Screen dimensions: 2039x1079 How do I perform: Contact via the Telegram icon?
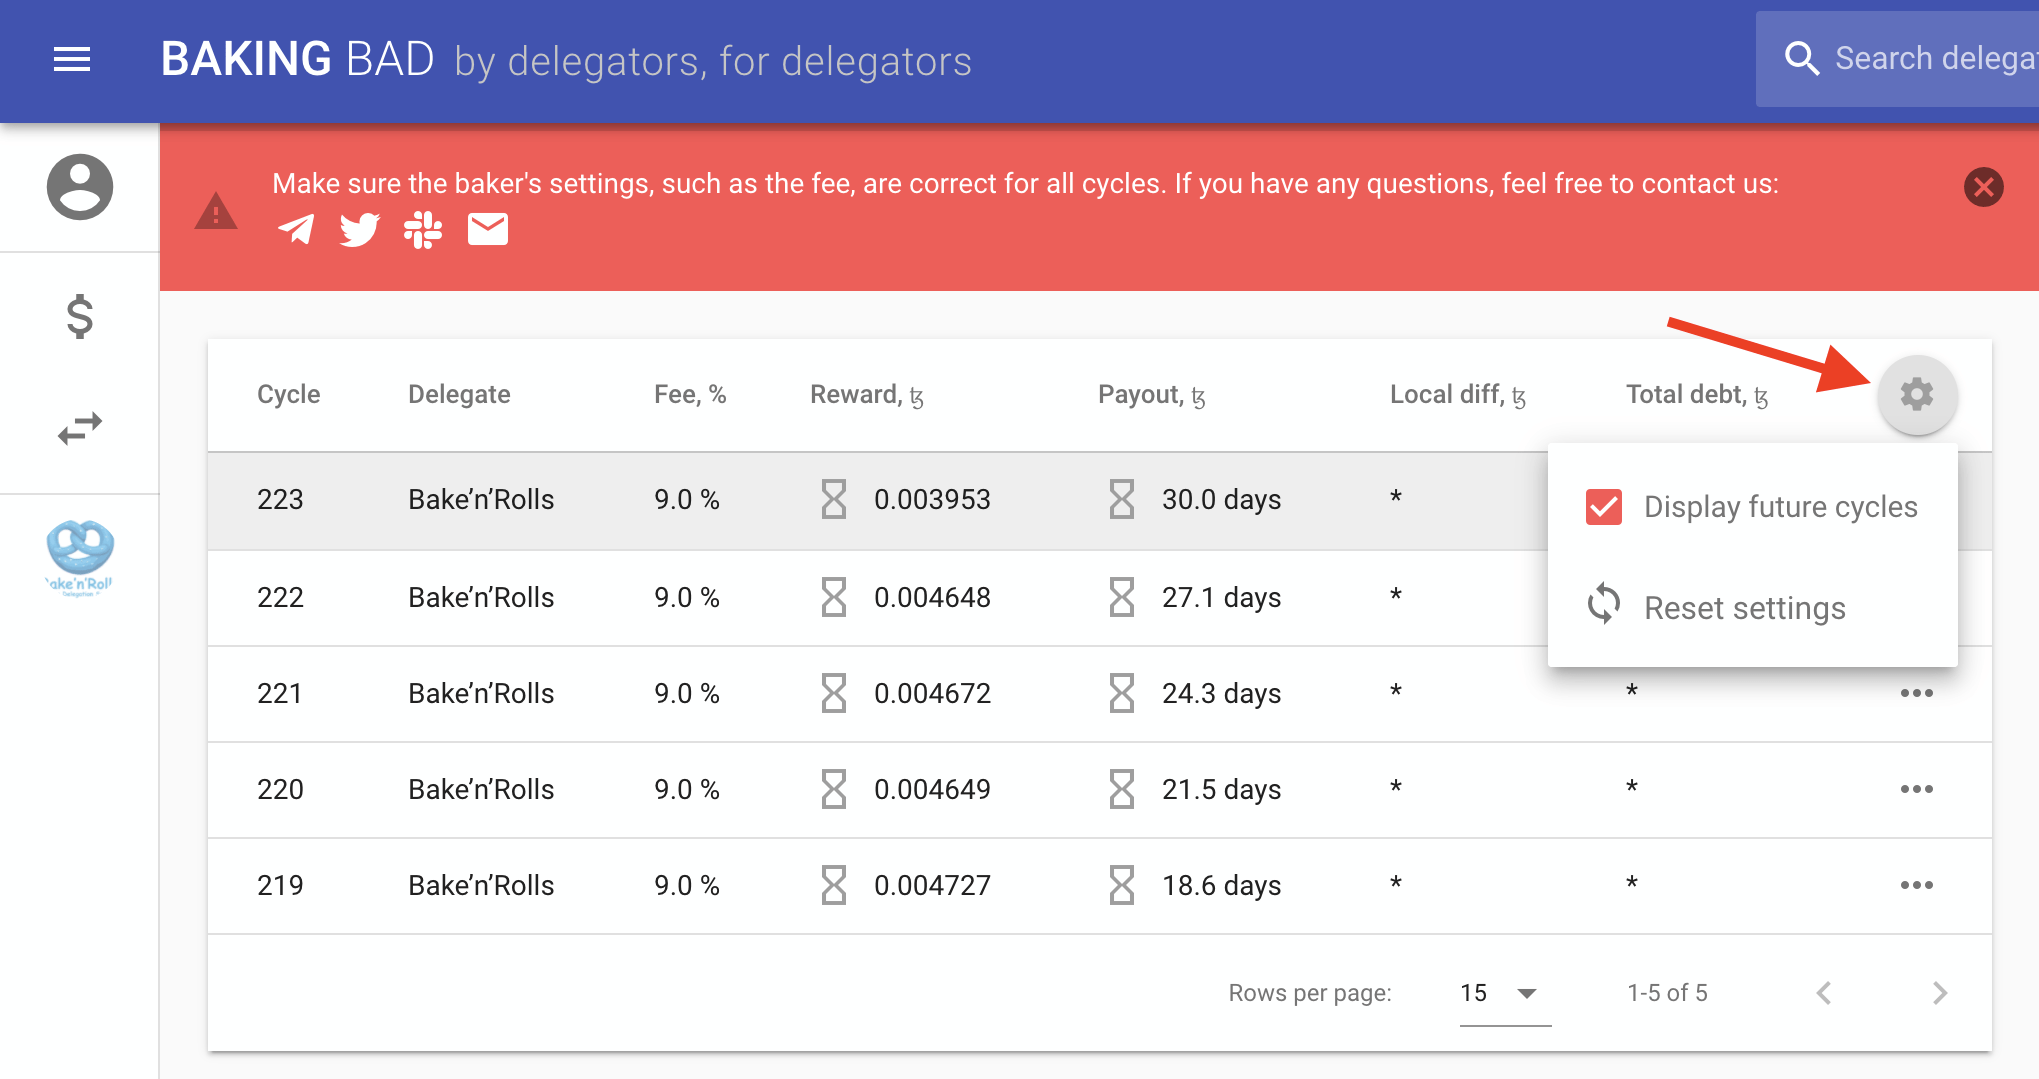tap(296, 229)
